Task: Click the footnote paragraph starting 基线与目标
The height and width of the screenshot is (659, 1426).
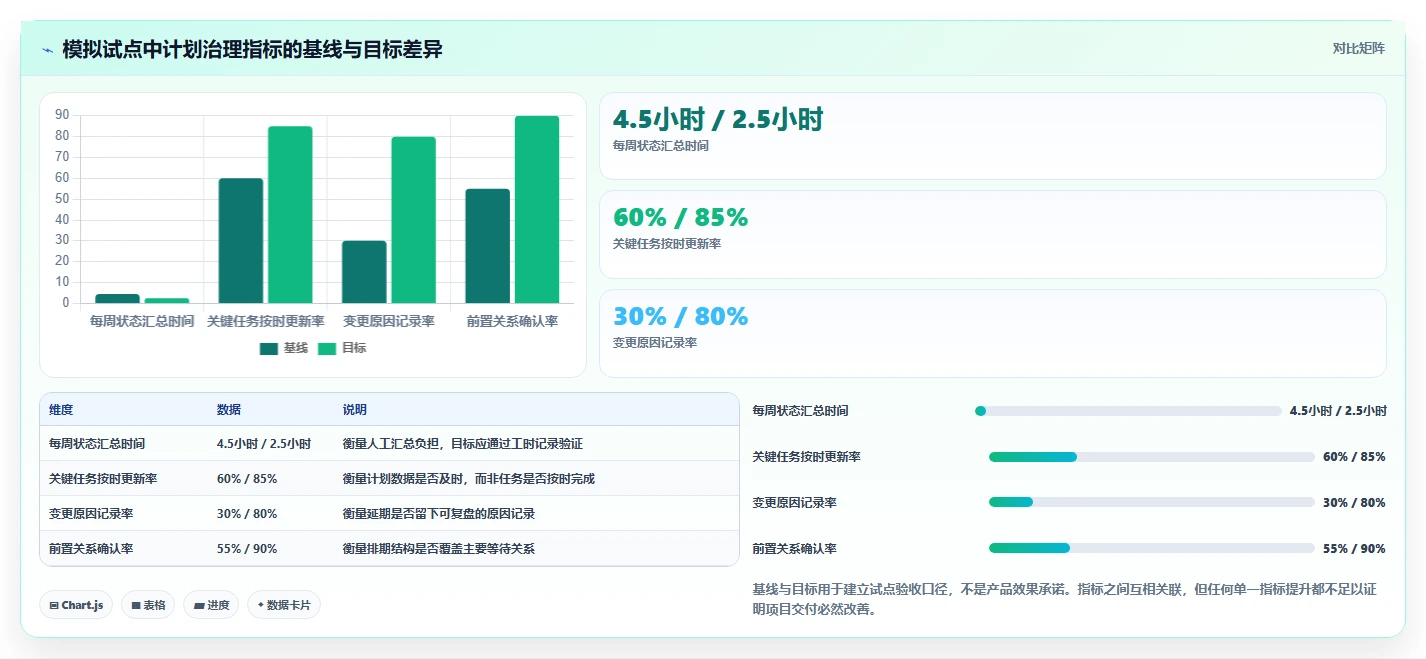Action: [1064, 599]
